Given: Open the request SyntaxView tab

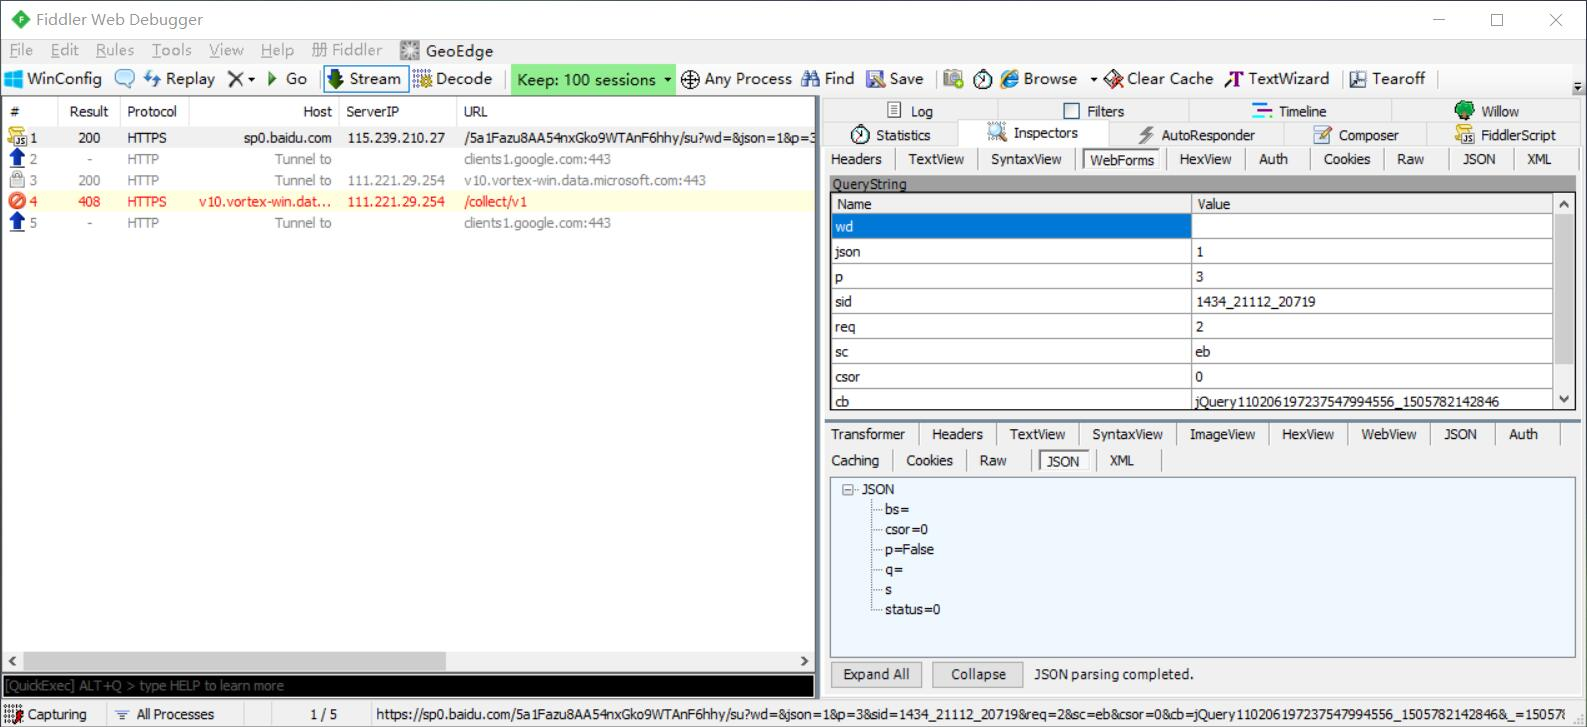Looking at the screenshot, I should pos(1026,159).
